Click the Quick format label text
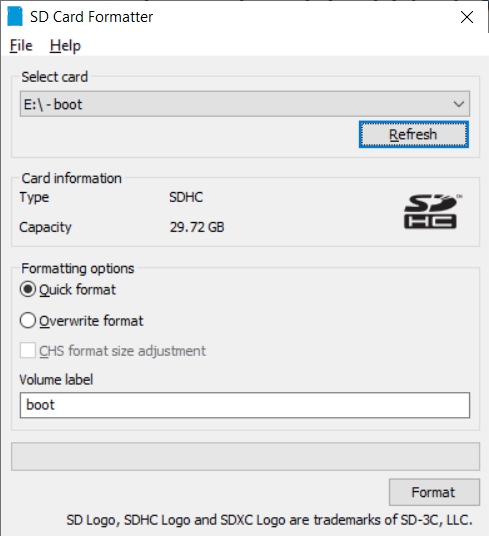This screenshot has height=536, width=489. [78, 290]
